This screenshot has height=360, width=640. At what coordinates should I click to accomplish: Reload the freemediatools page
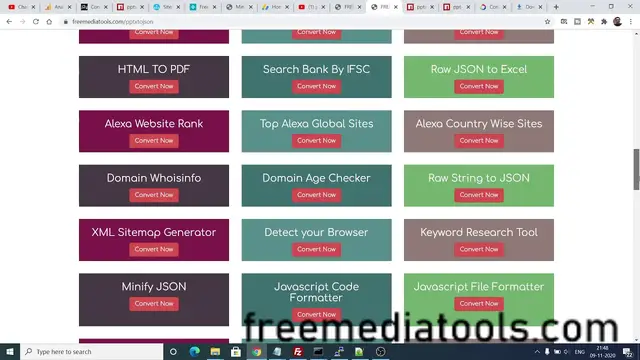tap(36, 22)
